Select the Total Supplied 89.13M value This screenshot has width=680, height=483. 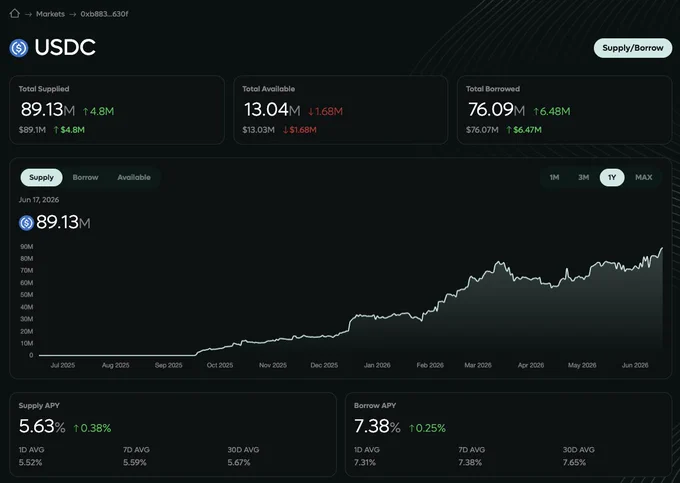[x=48, y=110]
